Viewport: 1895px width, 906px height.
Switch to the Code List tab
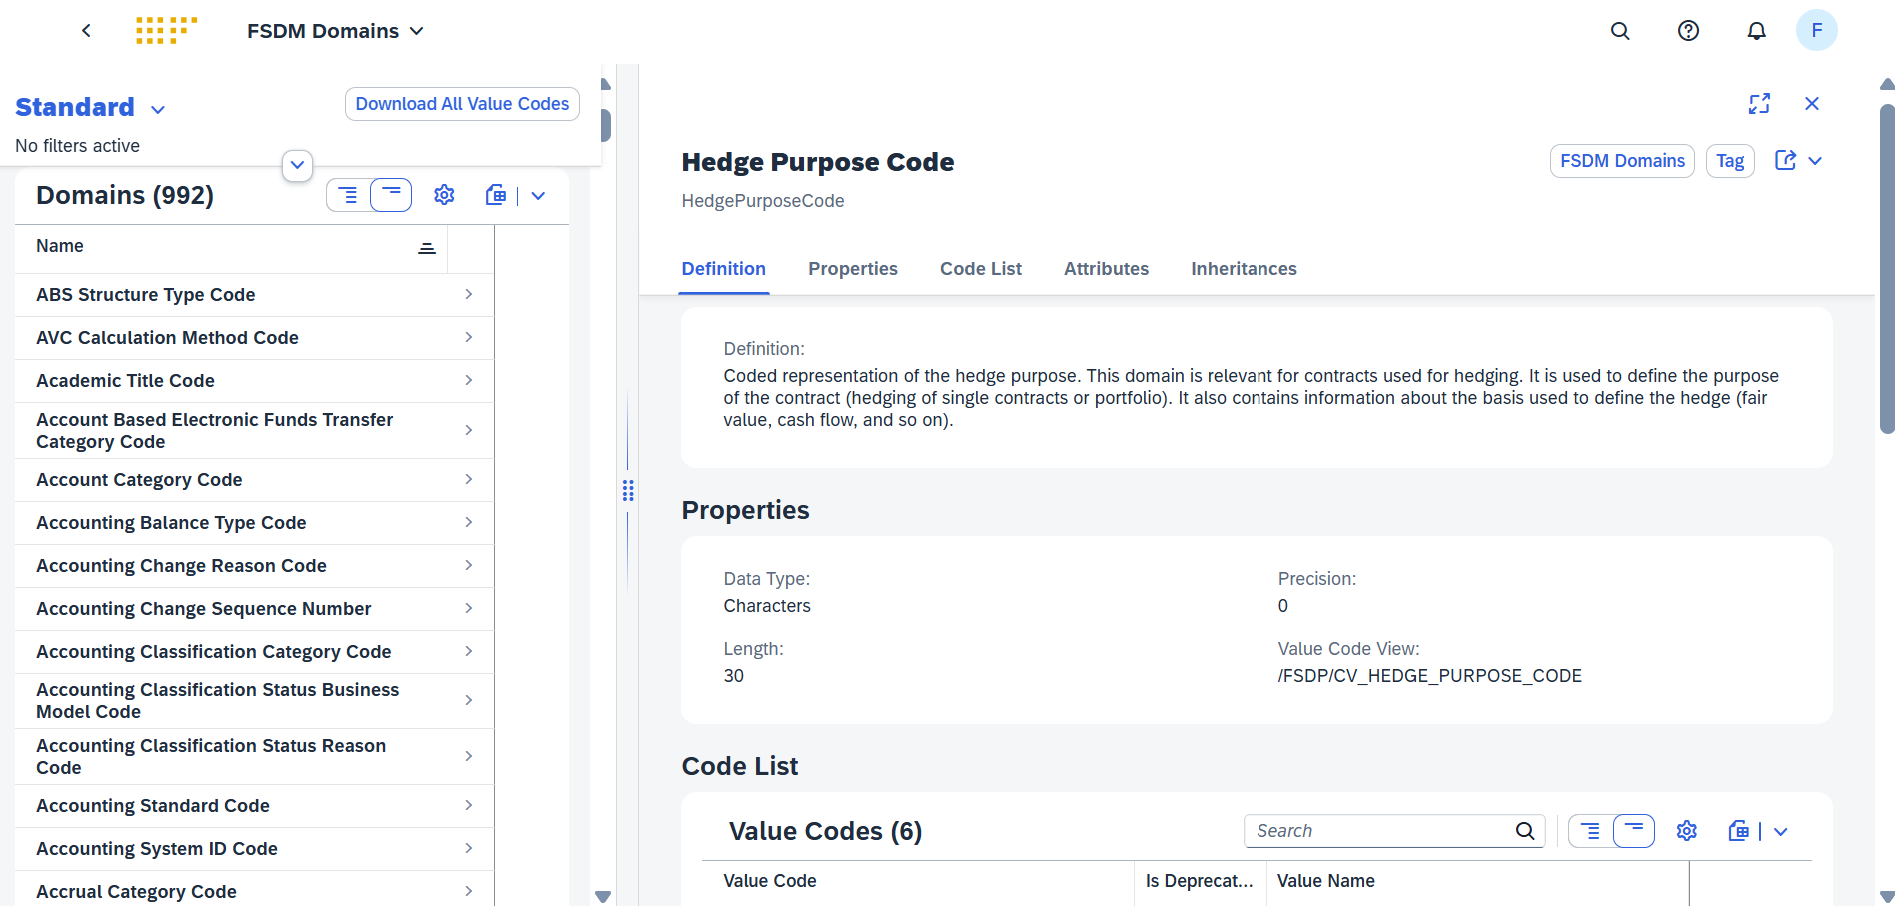coord(980,269)
